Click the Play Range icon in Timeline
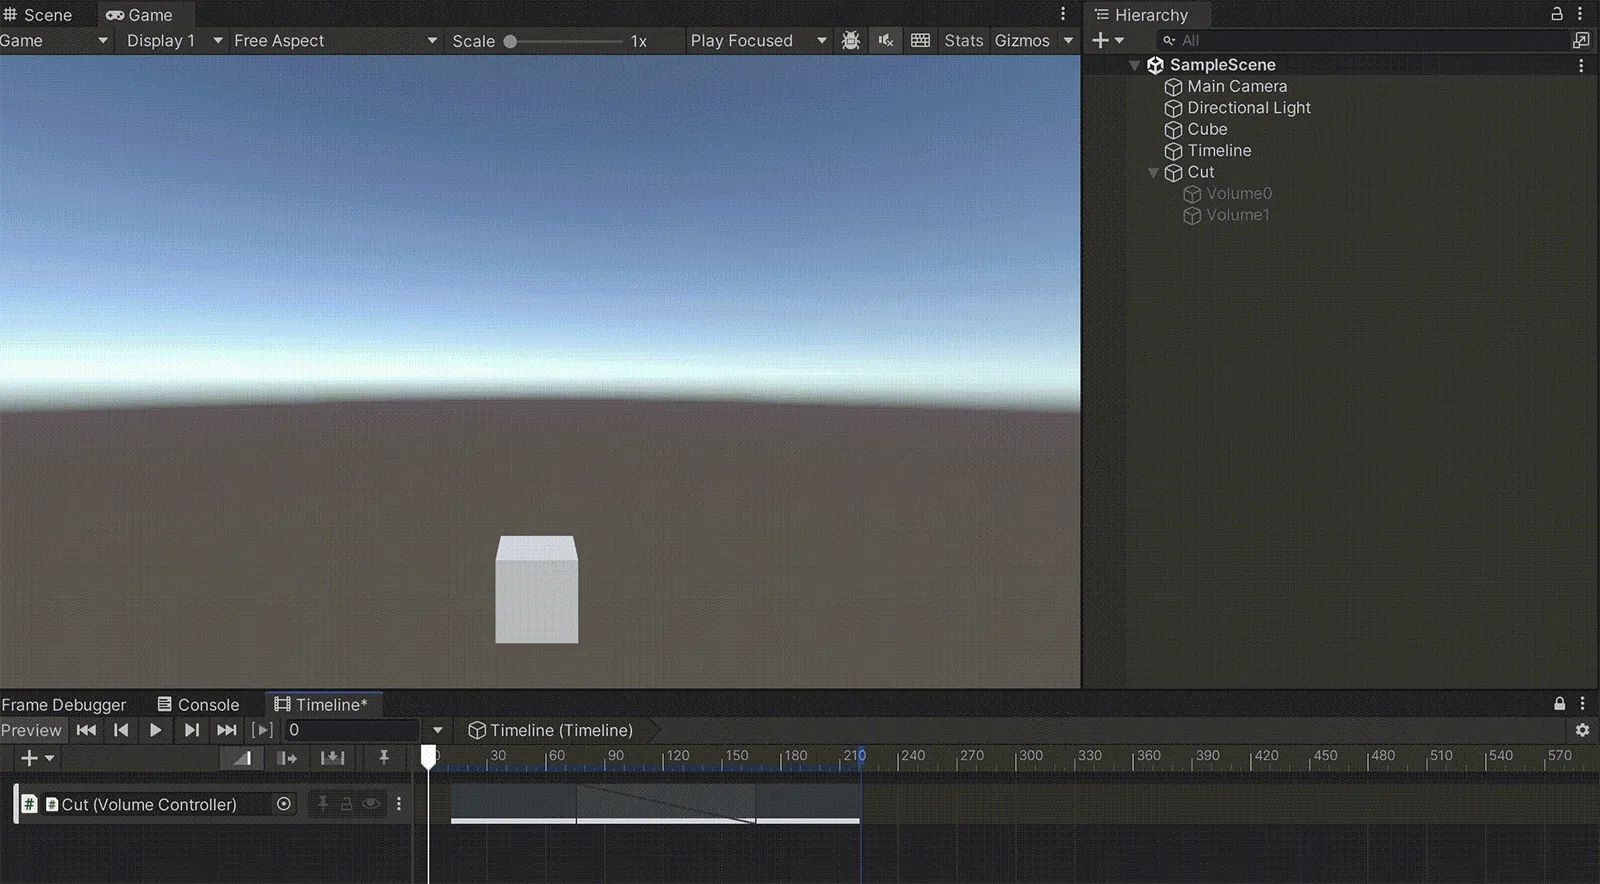 pos(262,730)
